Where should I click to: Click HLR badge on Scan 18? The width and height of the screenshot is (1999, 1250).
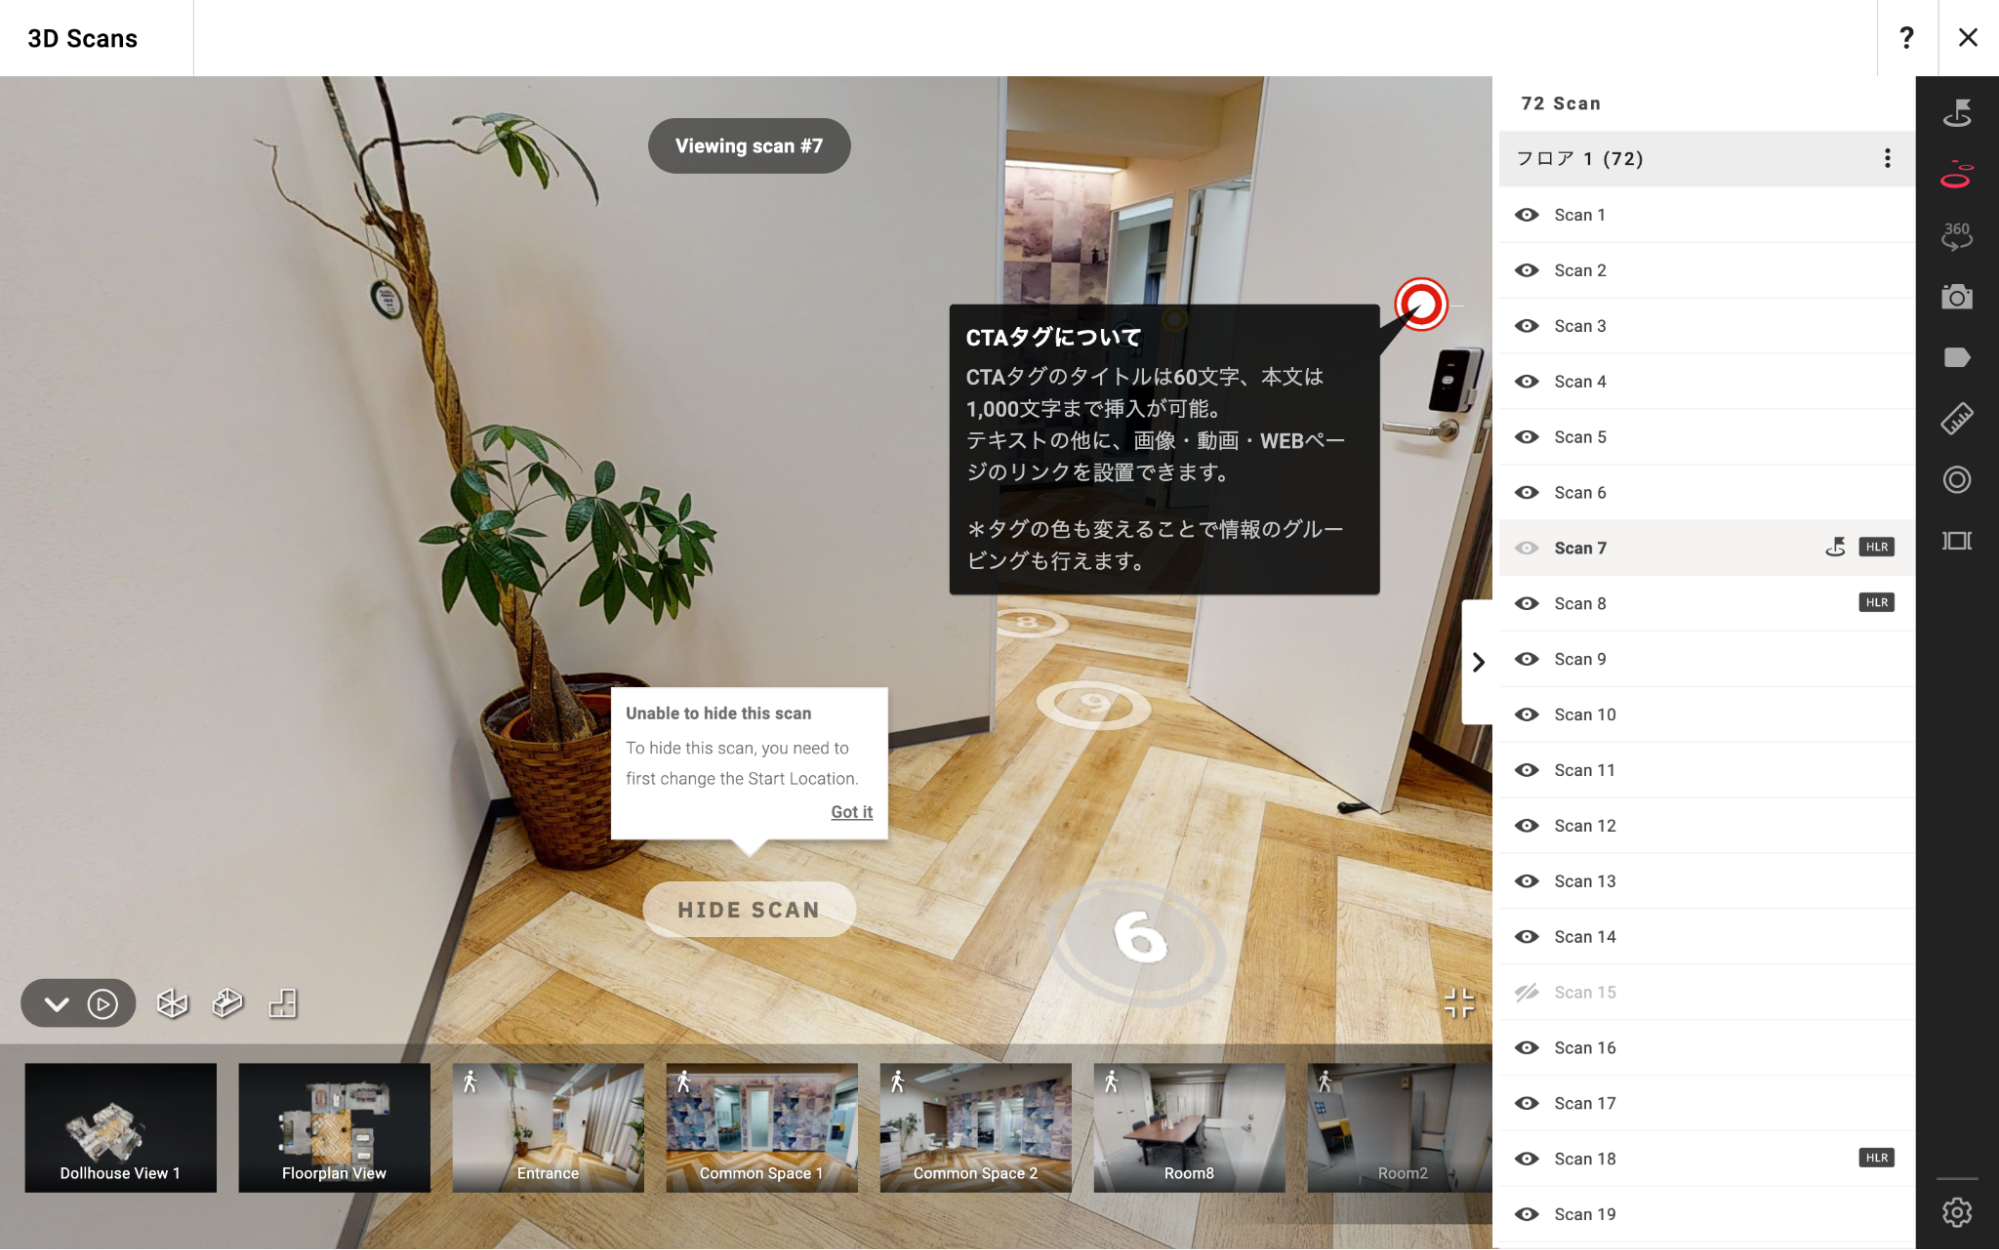[x=1877, y=1158]
